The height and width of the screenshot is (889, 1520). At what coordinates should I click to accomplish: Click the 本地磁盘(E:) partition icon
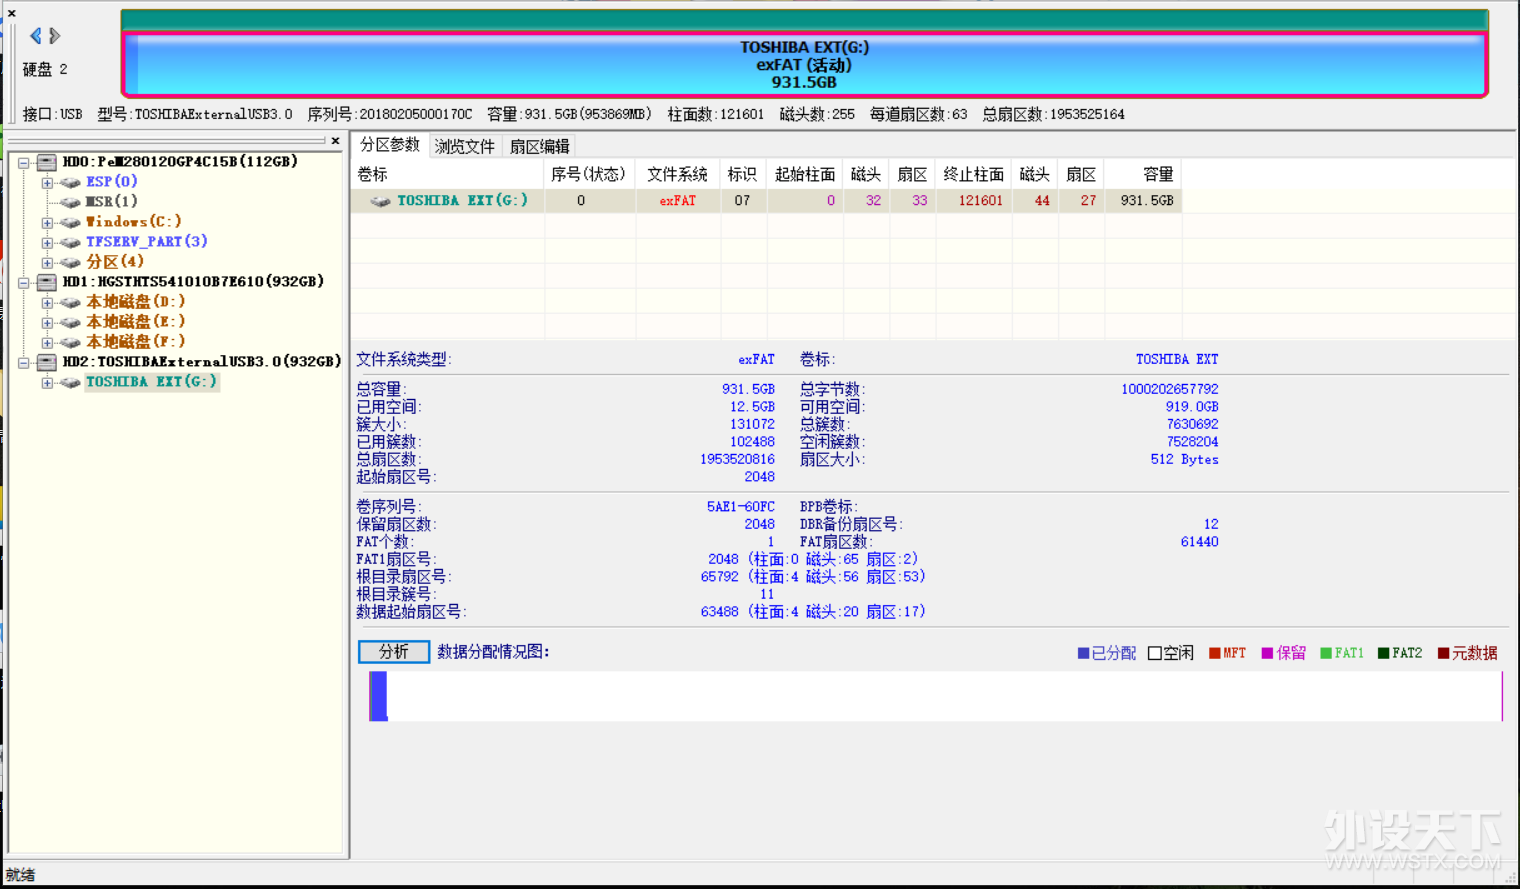pos(70,322)
